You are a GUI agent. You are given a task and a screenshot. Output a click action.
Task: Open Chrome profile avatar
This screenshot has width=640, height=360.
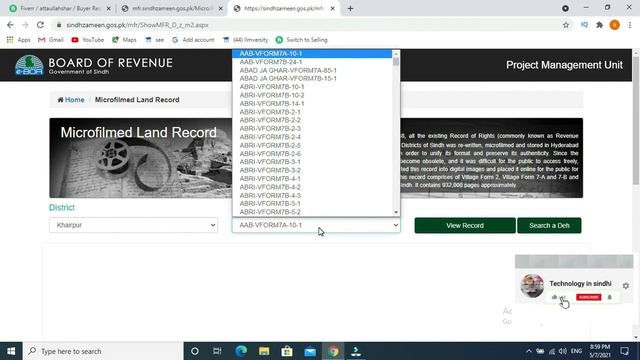point(615,25)
